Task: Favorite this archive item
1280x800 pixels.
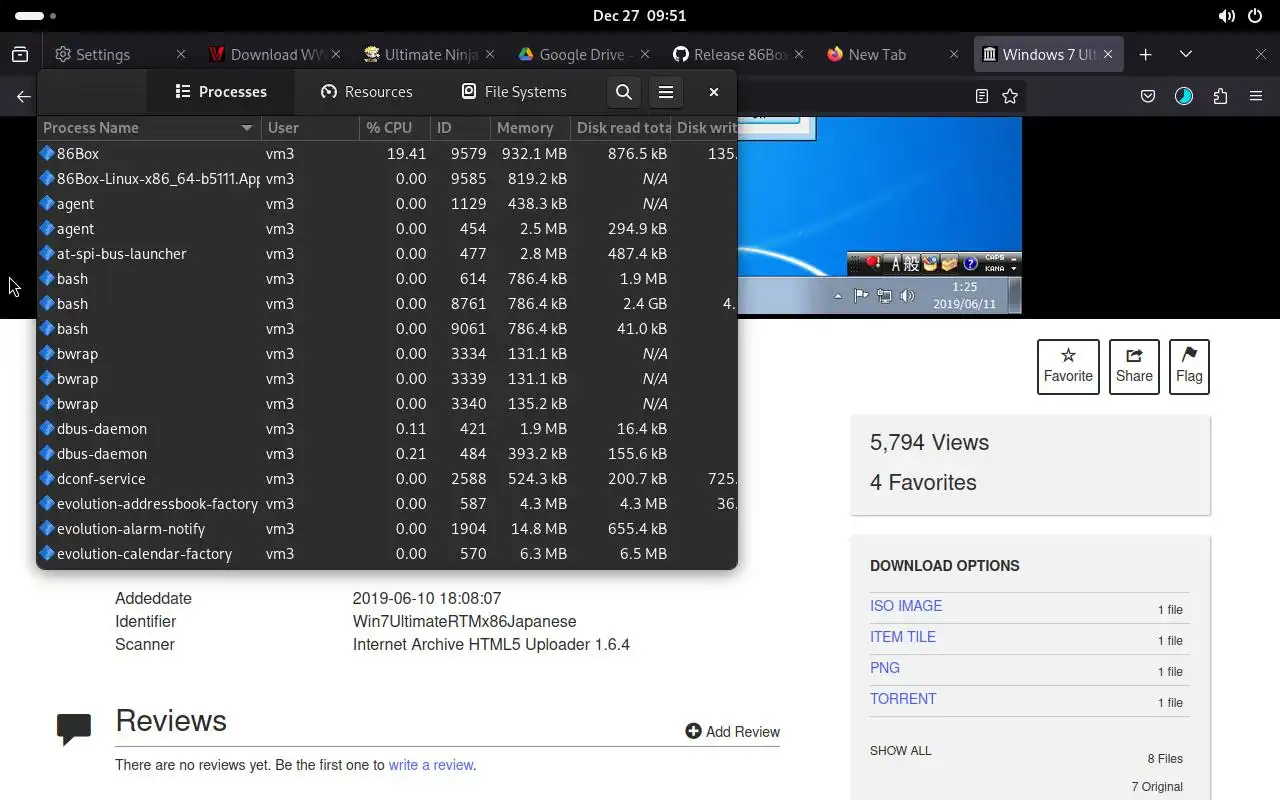Action: click(x=1068, y=366)
